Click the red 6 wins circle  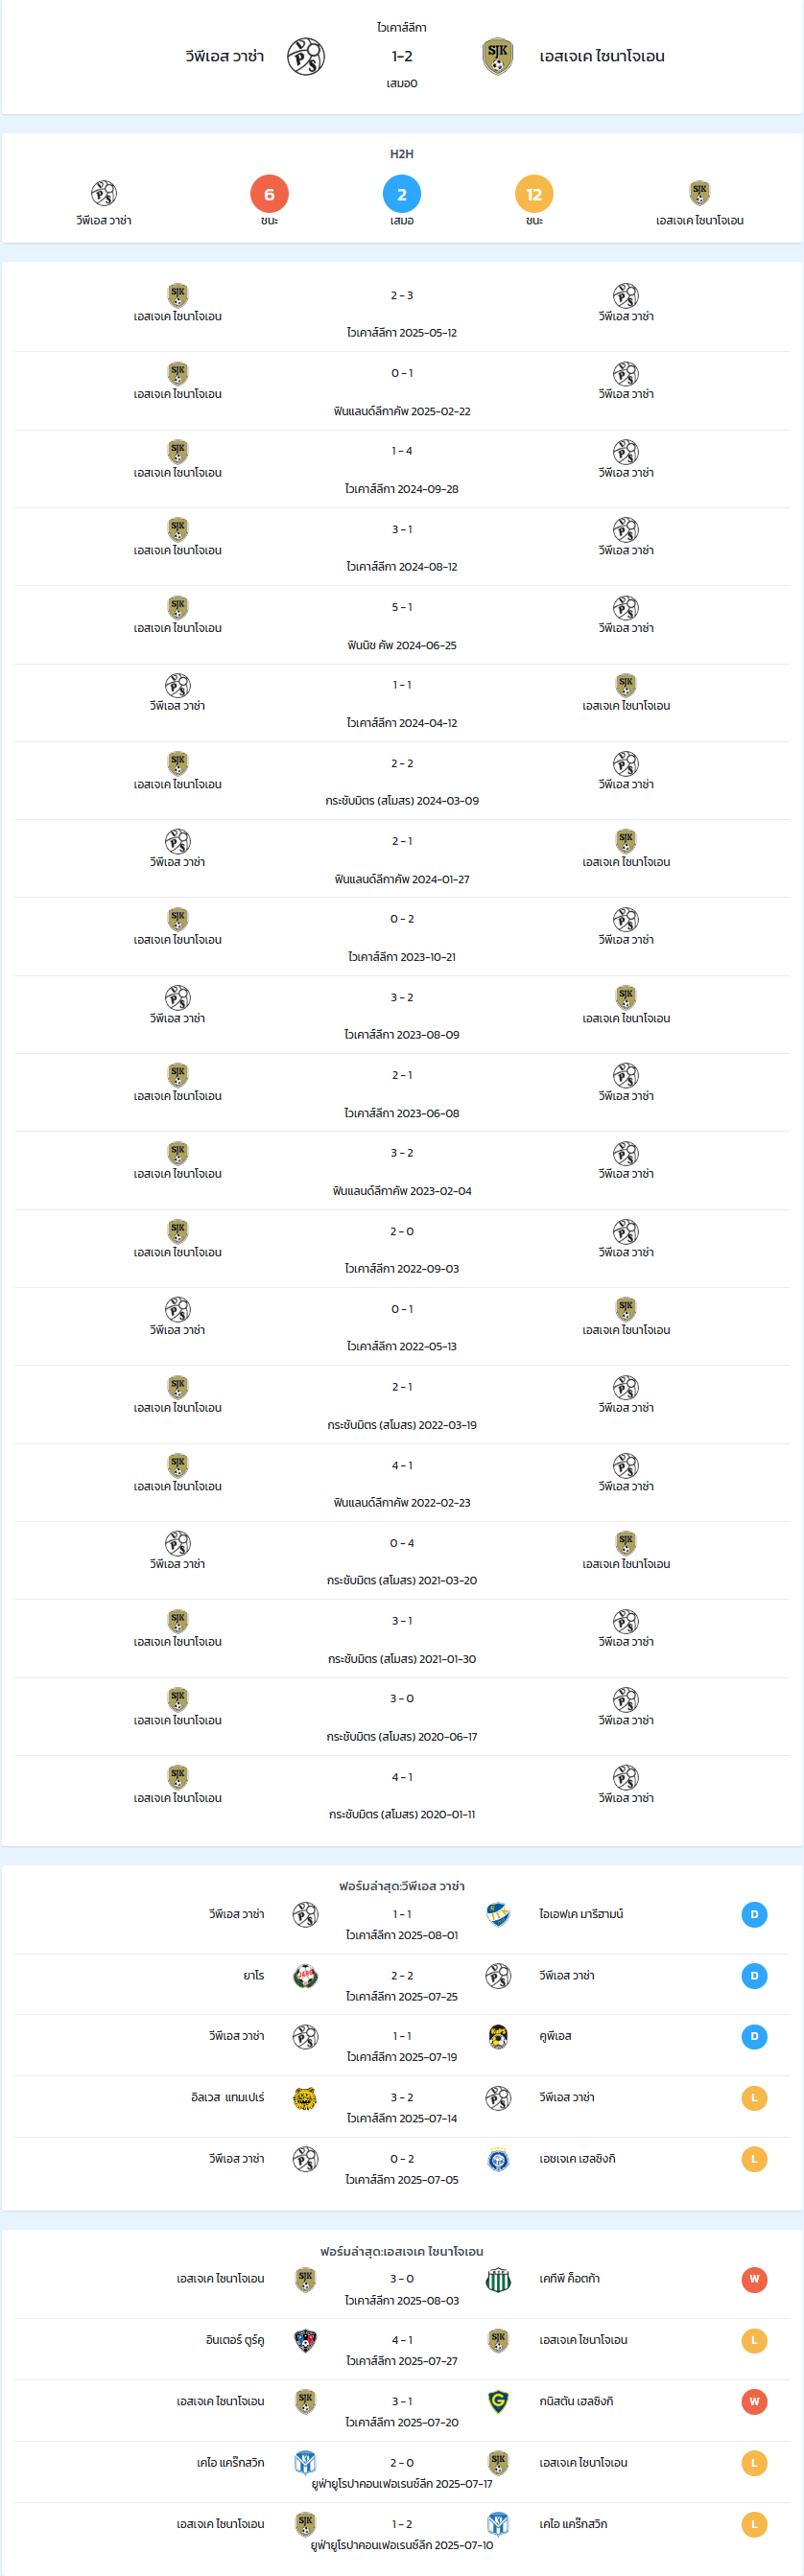click(x=269, y=194)
